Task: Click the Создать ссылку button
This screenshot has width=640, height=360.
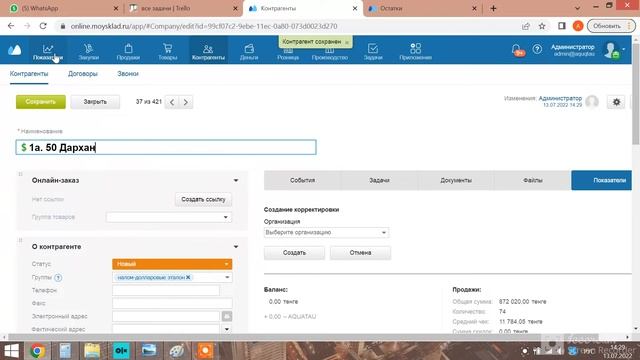Action: [203, 199]
